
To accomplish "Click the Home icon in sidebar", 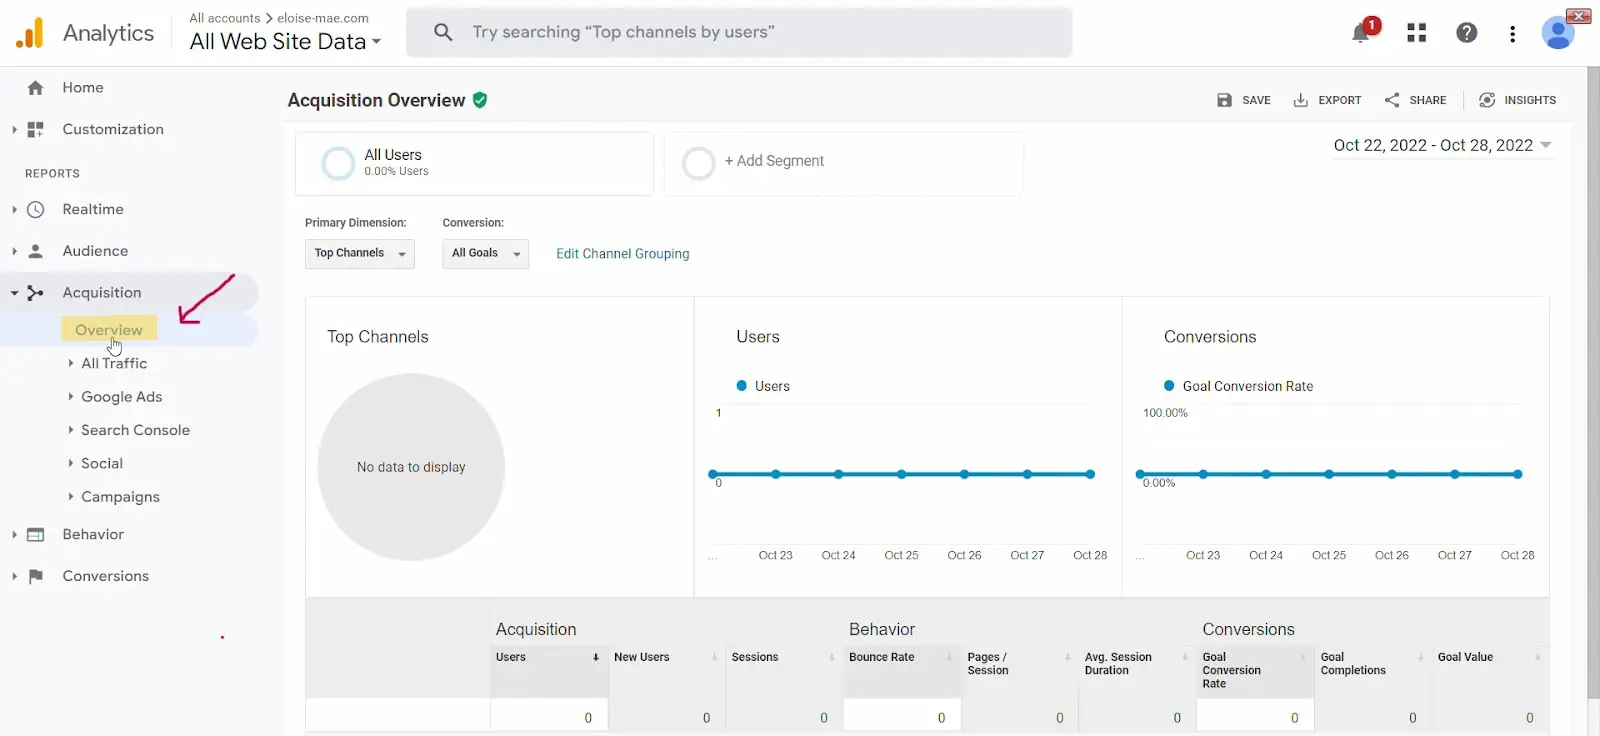I will [x=36, y=88].
